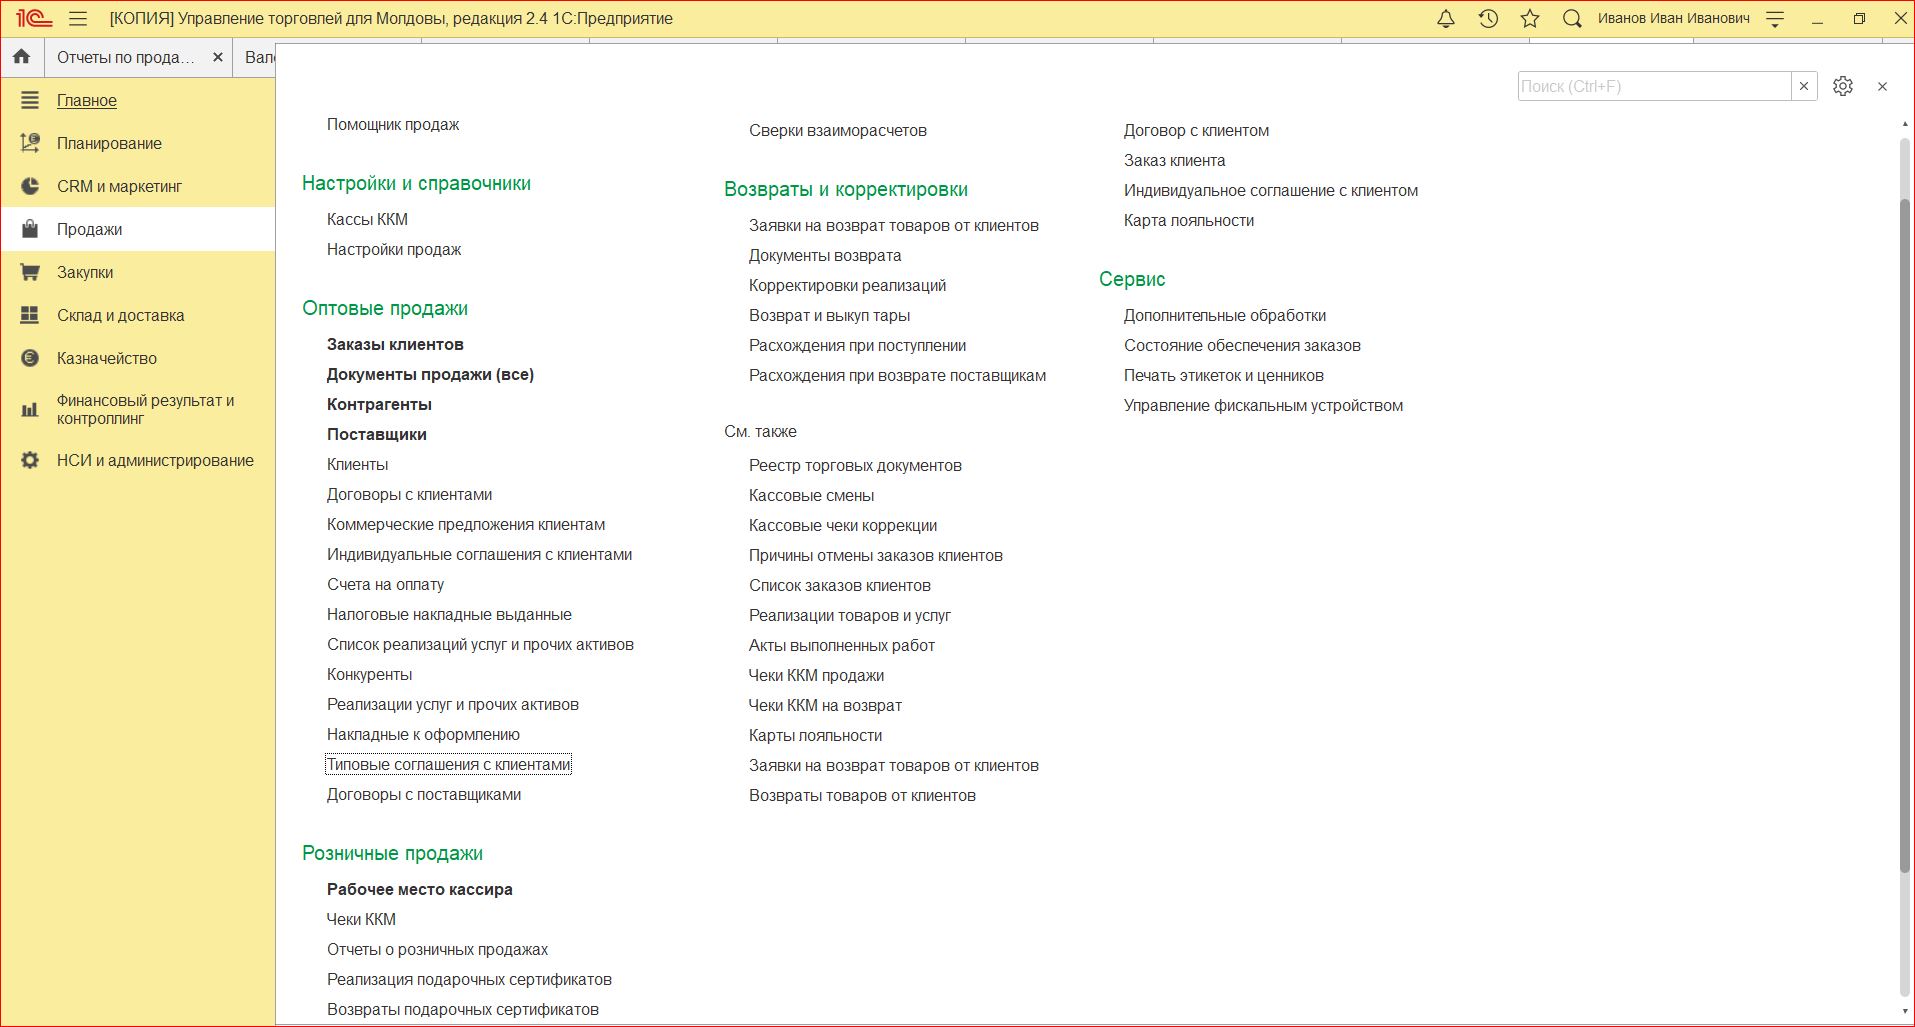Close the Продажи section menu panel
1915x1027 pixels.
(x=1882, y=87)
